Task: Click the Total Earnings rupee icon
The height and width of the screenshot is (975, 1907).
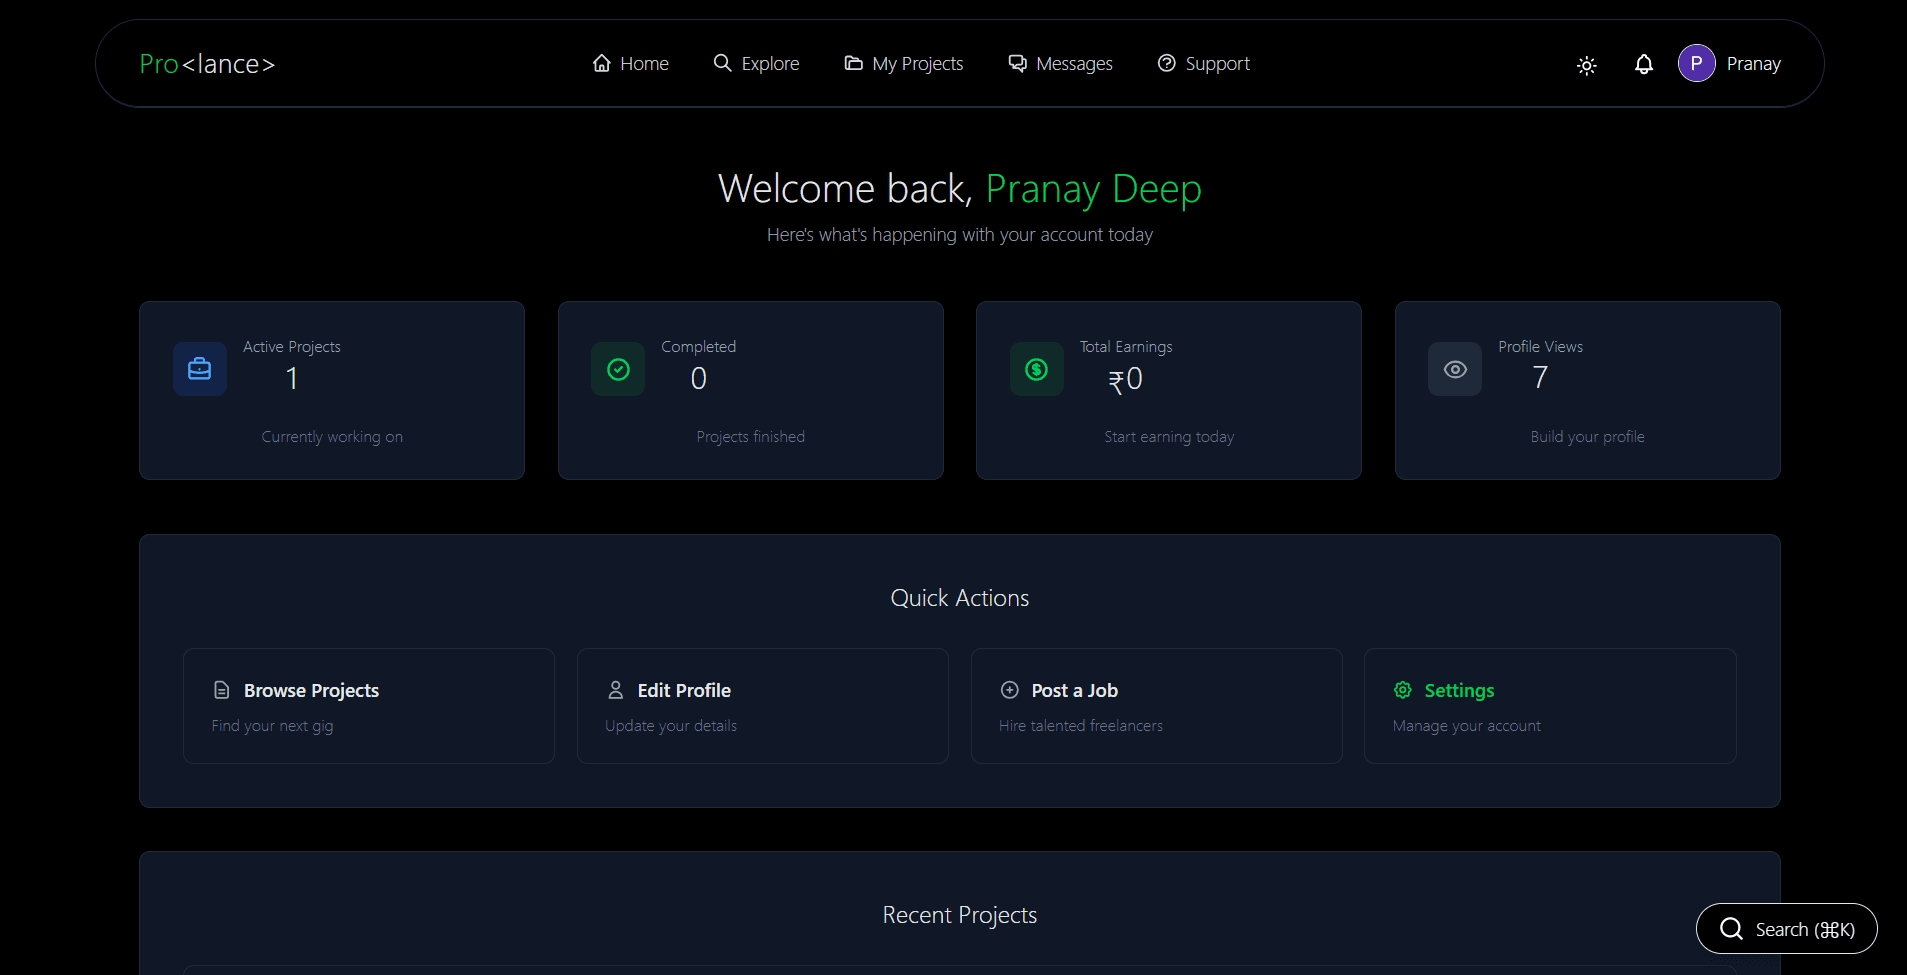Action: [1036, 369]
